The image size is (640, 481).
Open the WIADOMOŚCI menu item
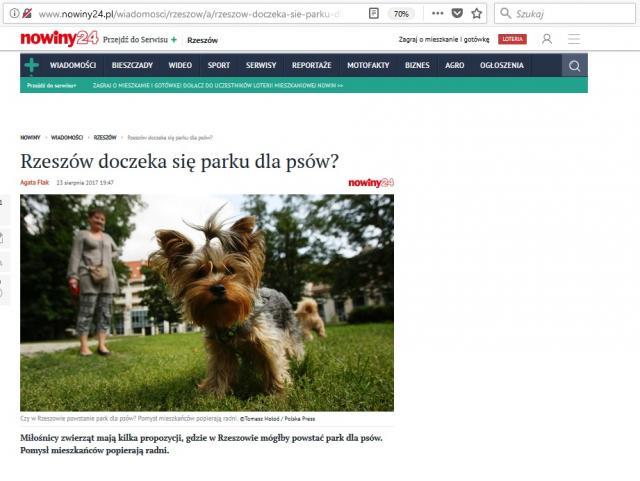tap(73, 66)
